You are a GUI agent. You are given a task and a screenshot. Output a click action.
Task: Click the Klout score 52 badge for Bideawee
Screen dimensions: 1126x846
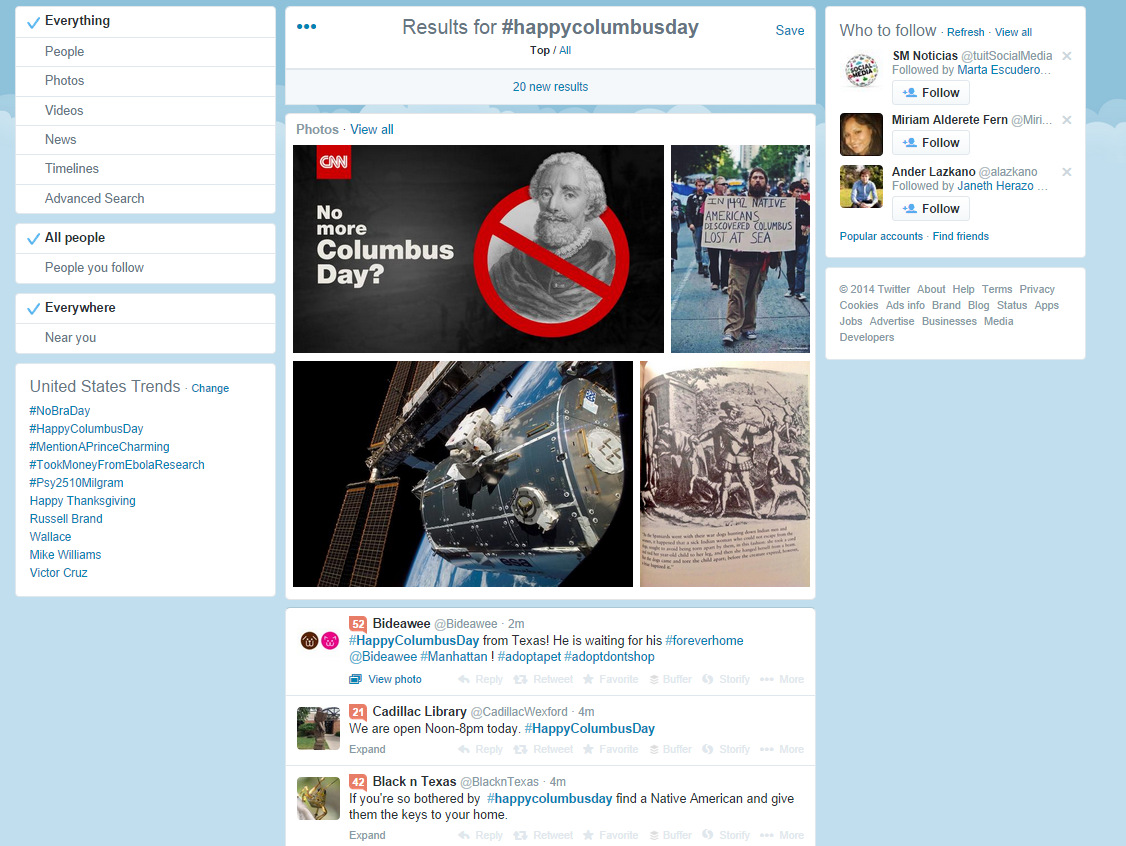[x=358, y=624]
